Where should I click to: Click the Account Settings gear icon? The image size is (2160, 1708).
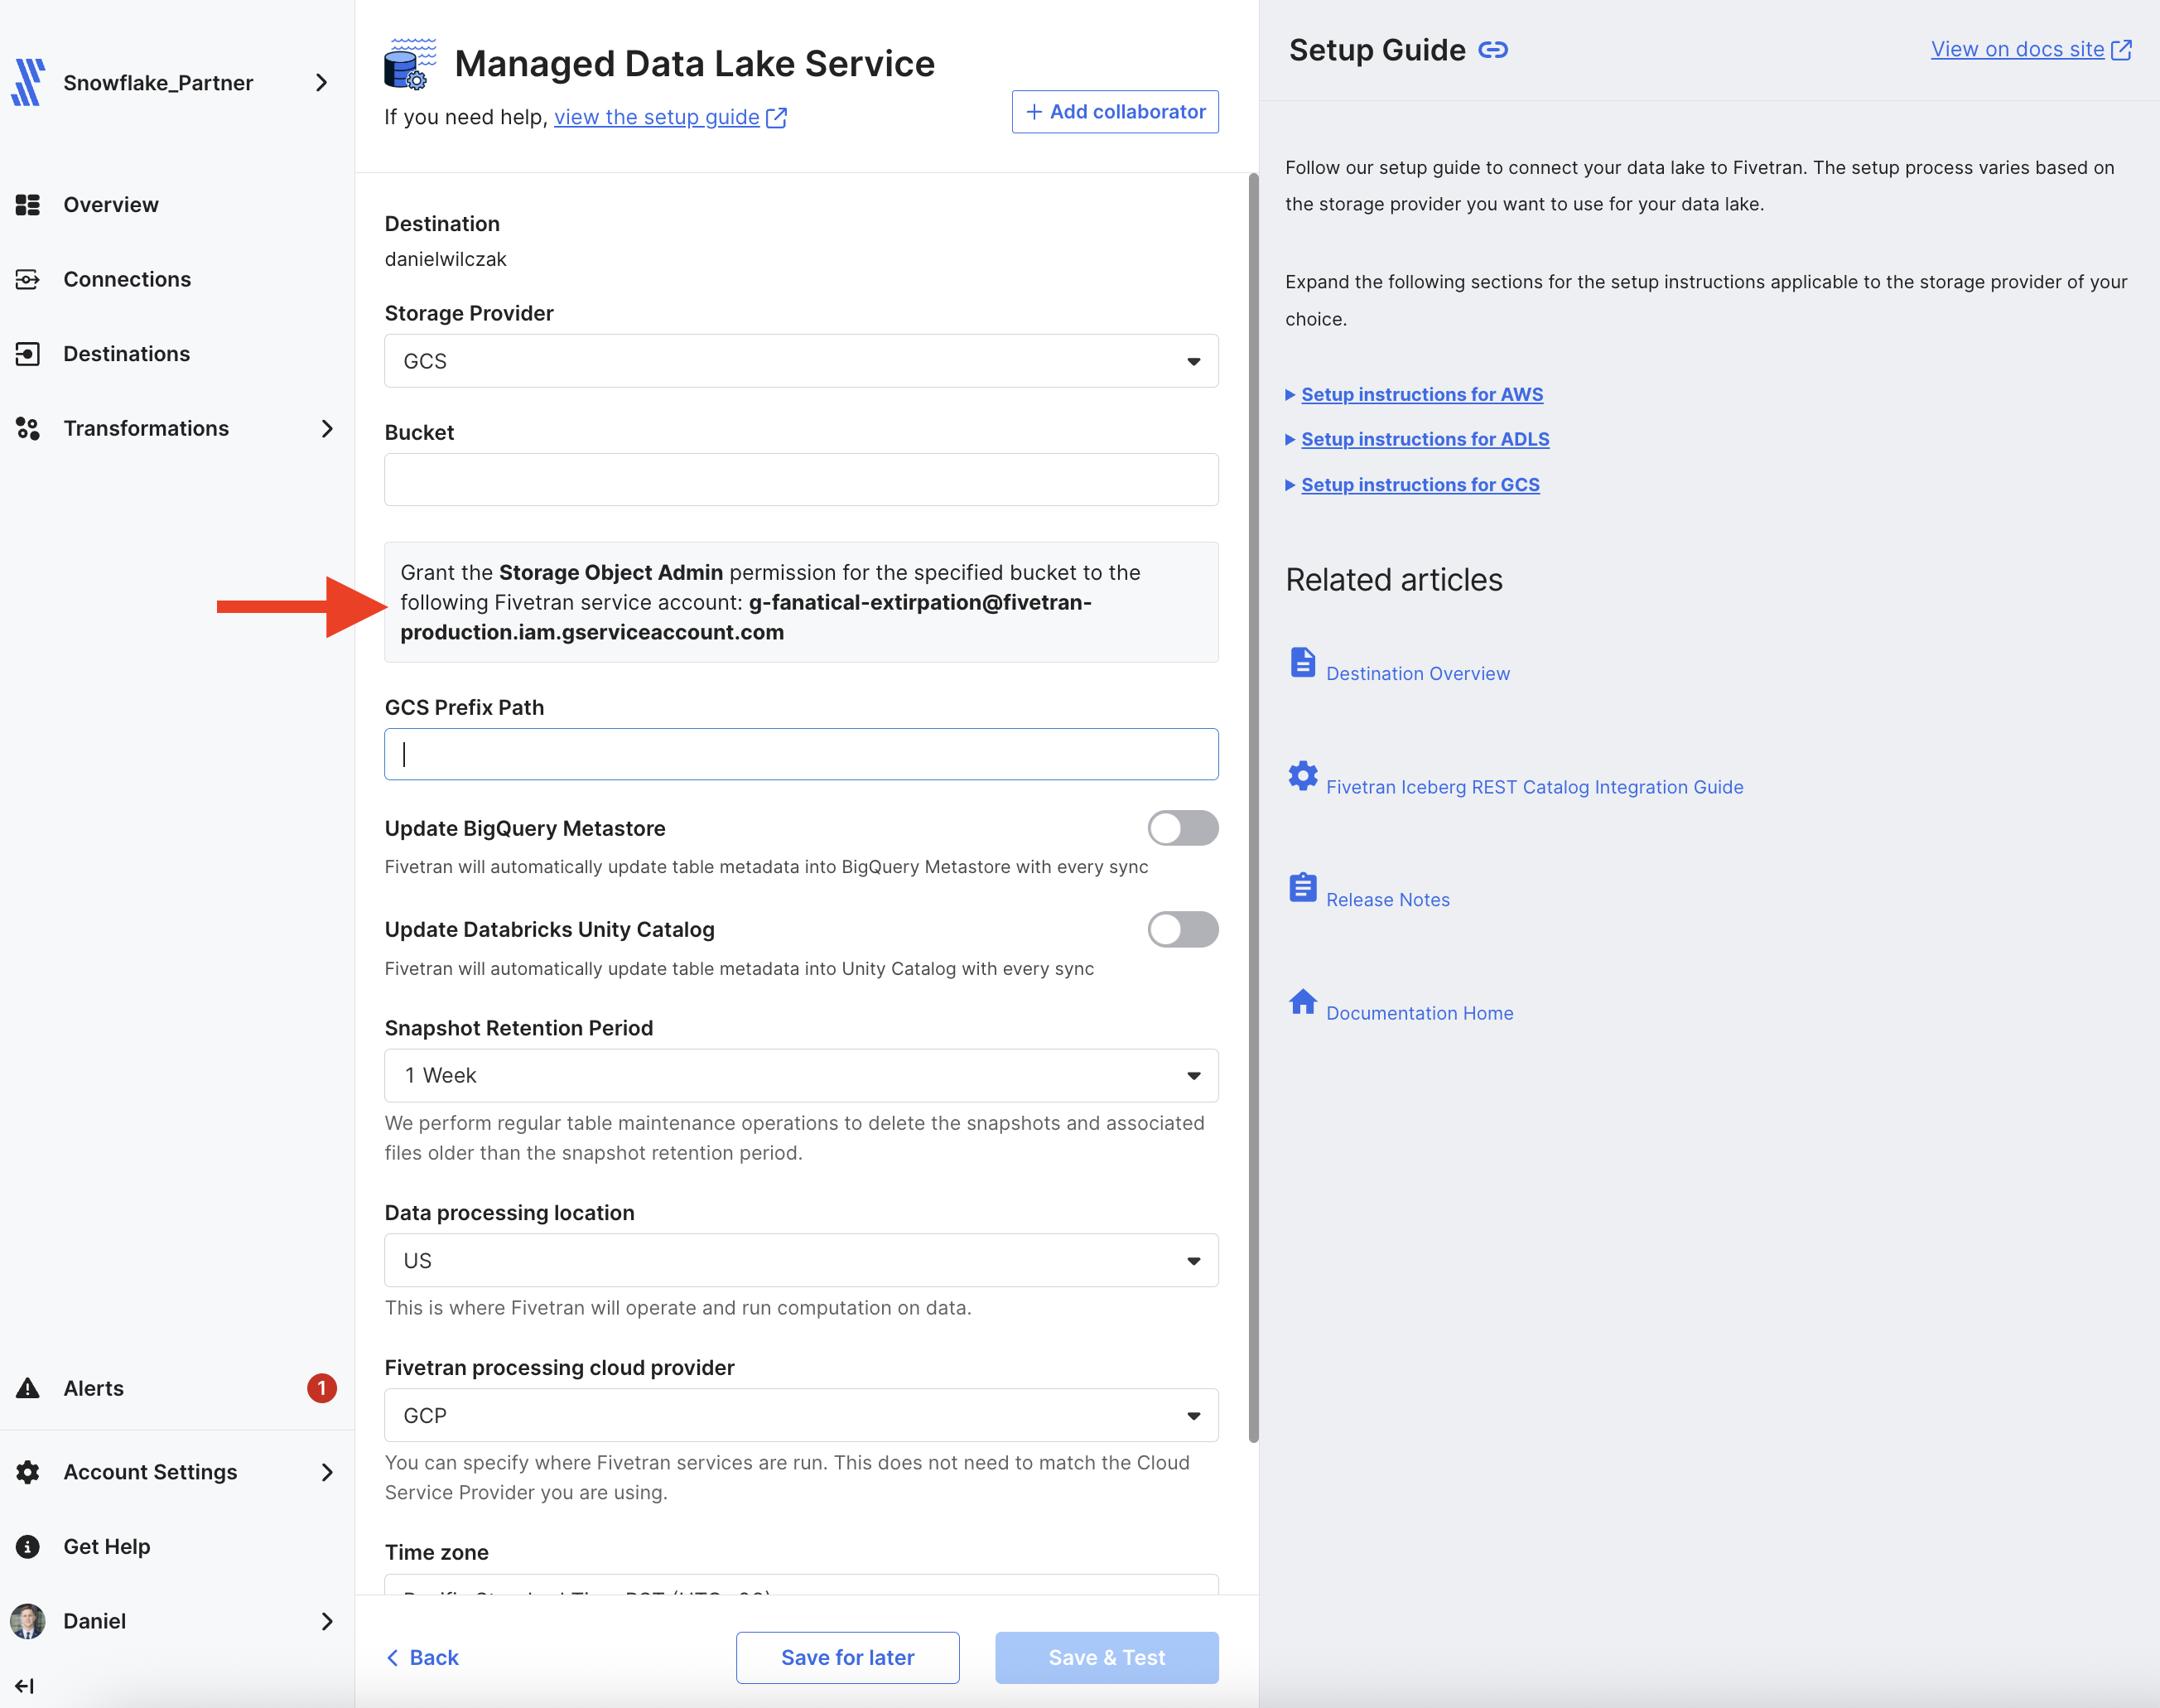coord(28,1472)
